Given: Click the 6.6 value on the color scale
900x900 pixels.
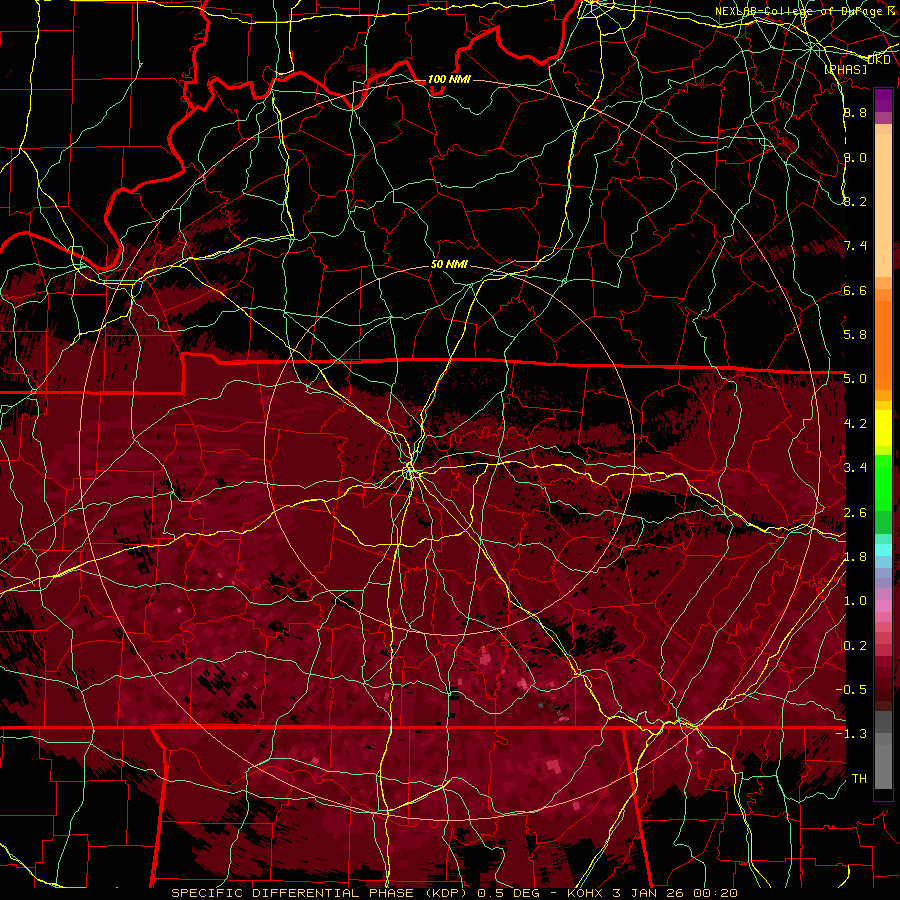Looking at the screenshot, I should pyautogui.click(x=855, y=290).
